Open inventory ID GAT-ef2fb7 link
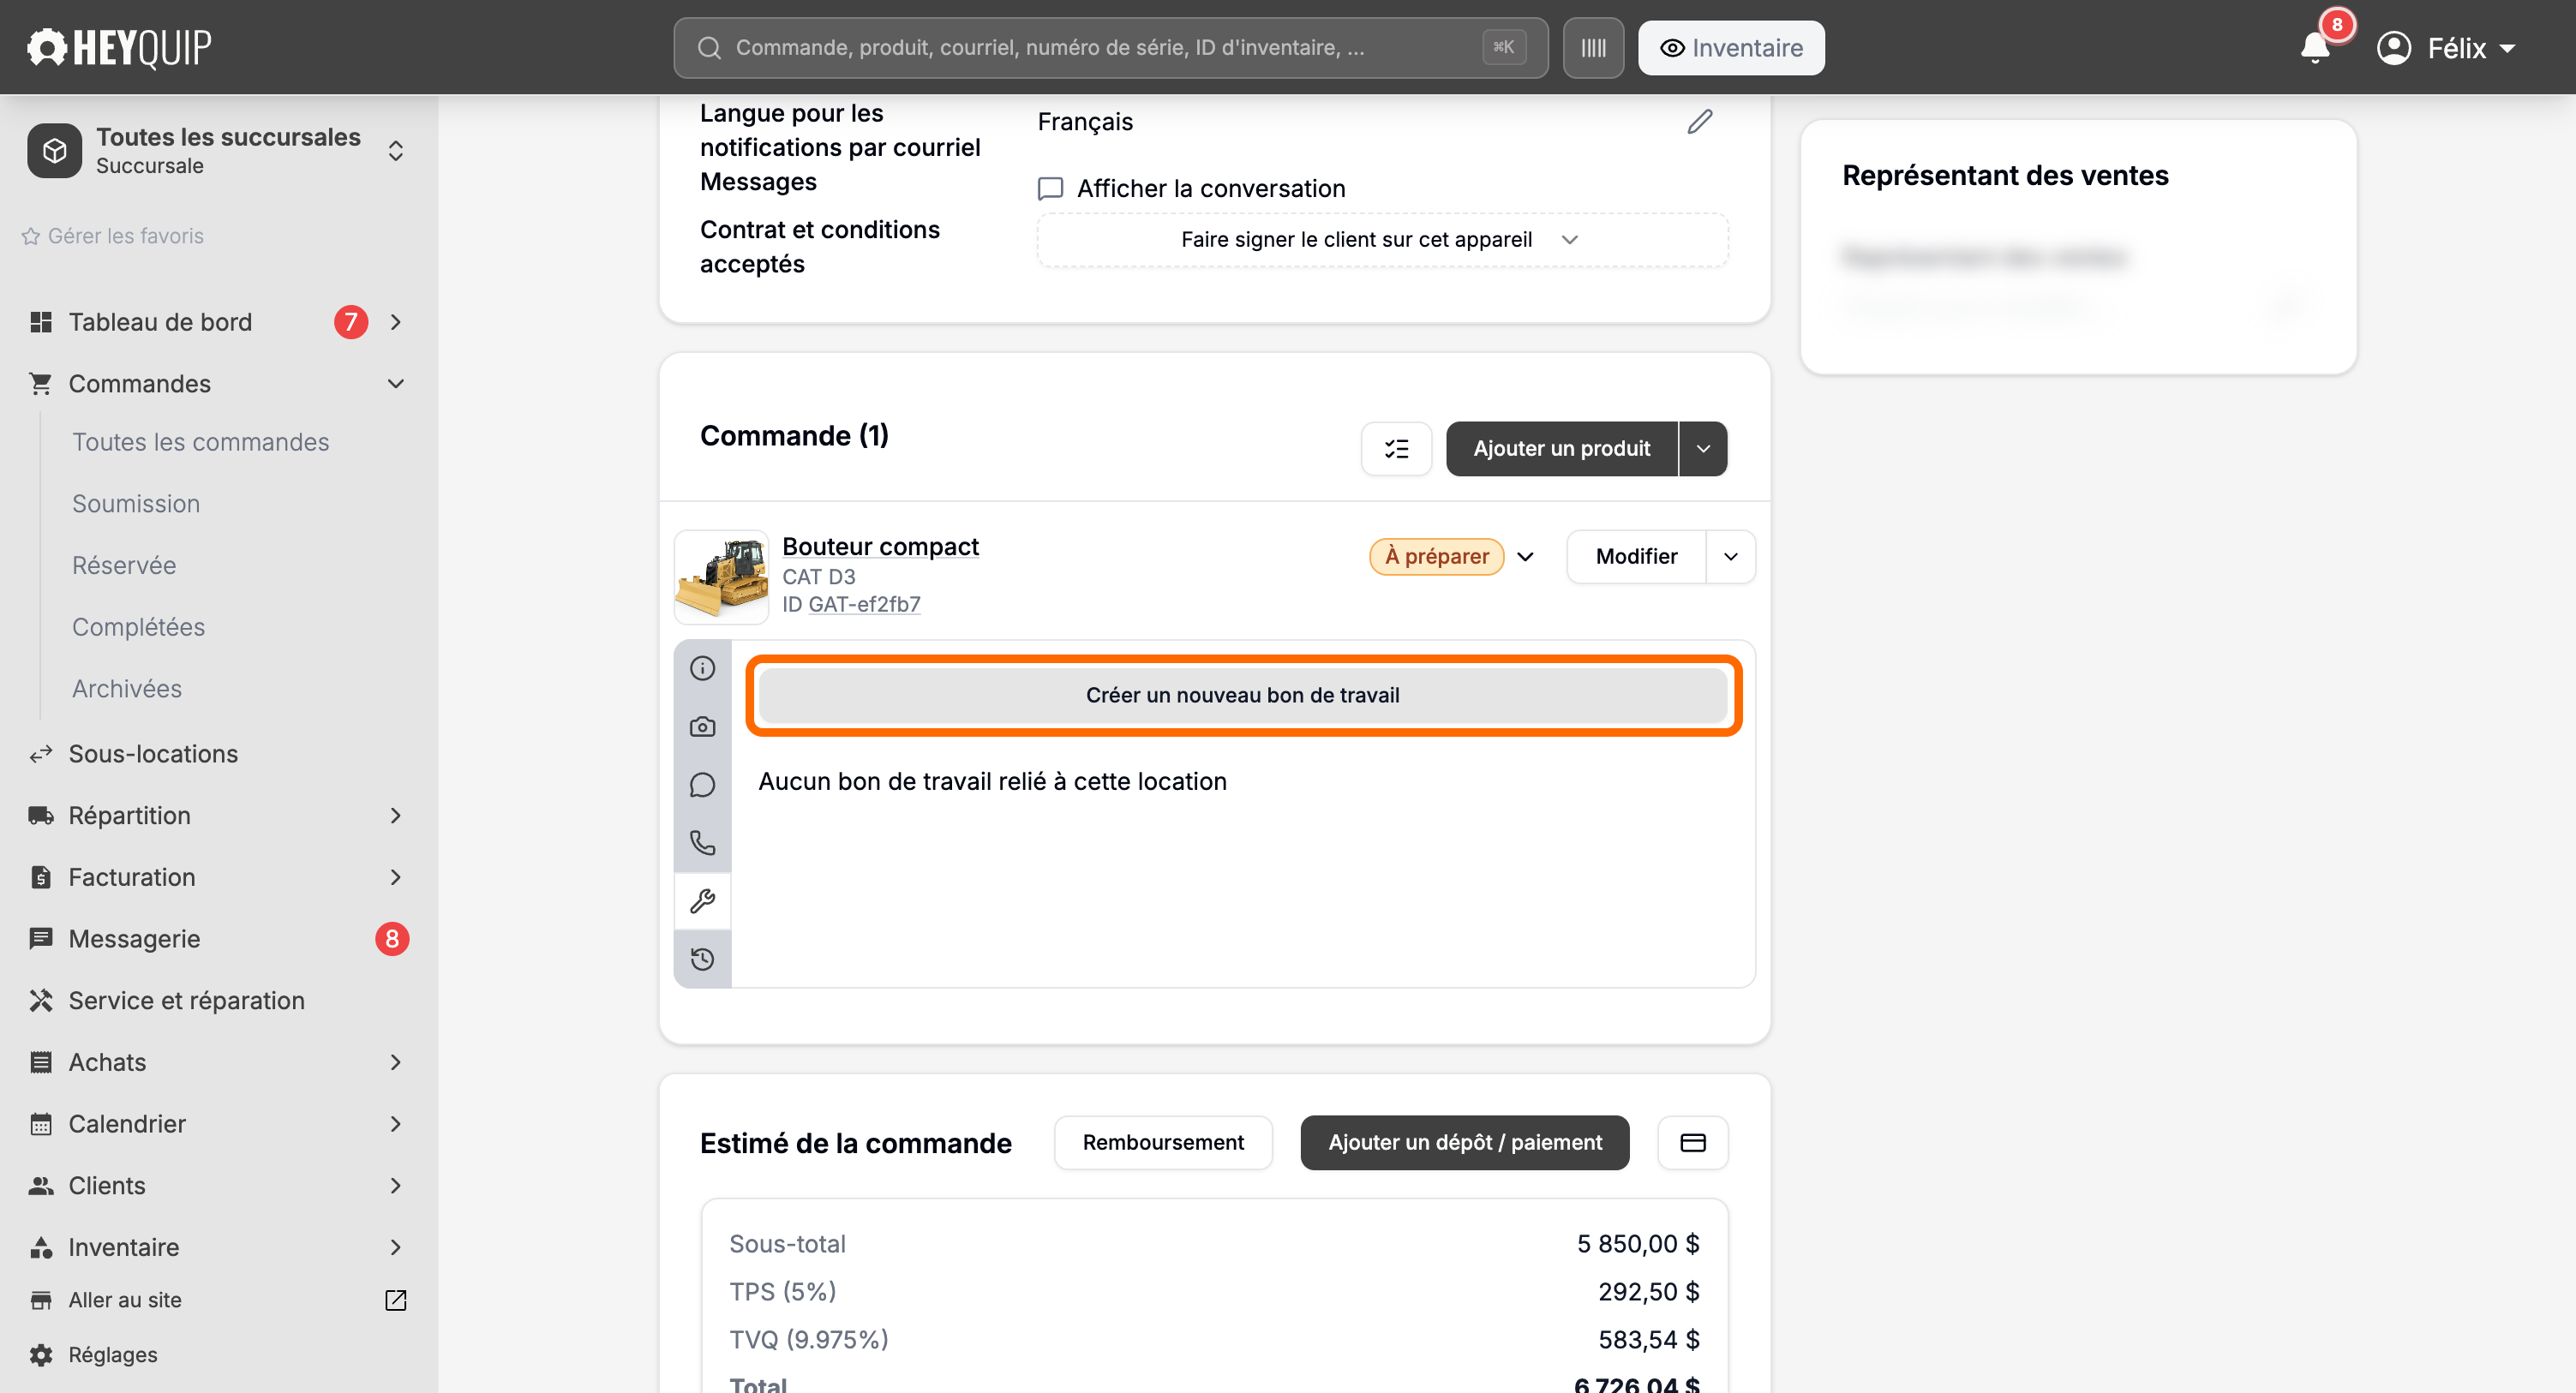Image resolution: width=2576 pixels, height=1393 pixels. (864, 604)
